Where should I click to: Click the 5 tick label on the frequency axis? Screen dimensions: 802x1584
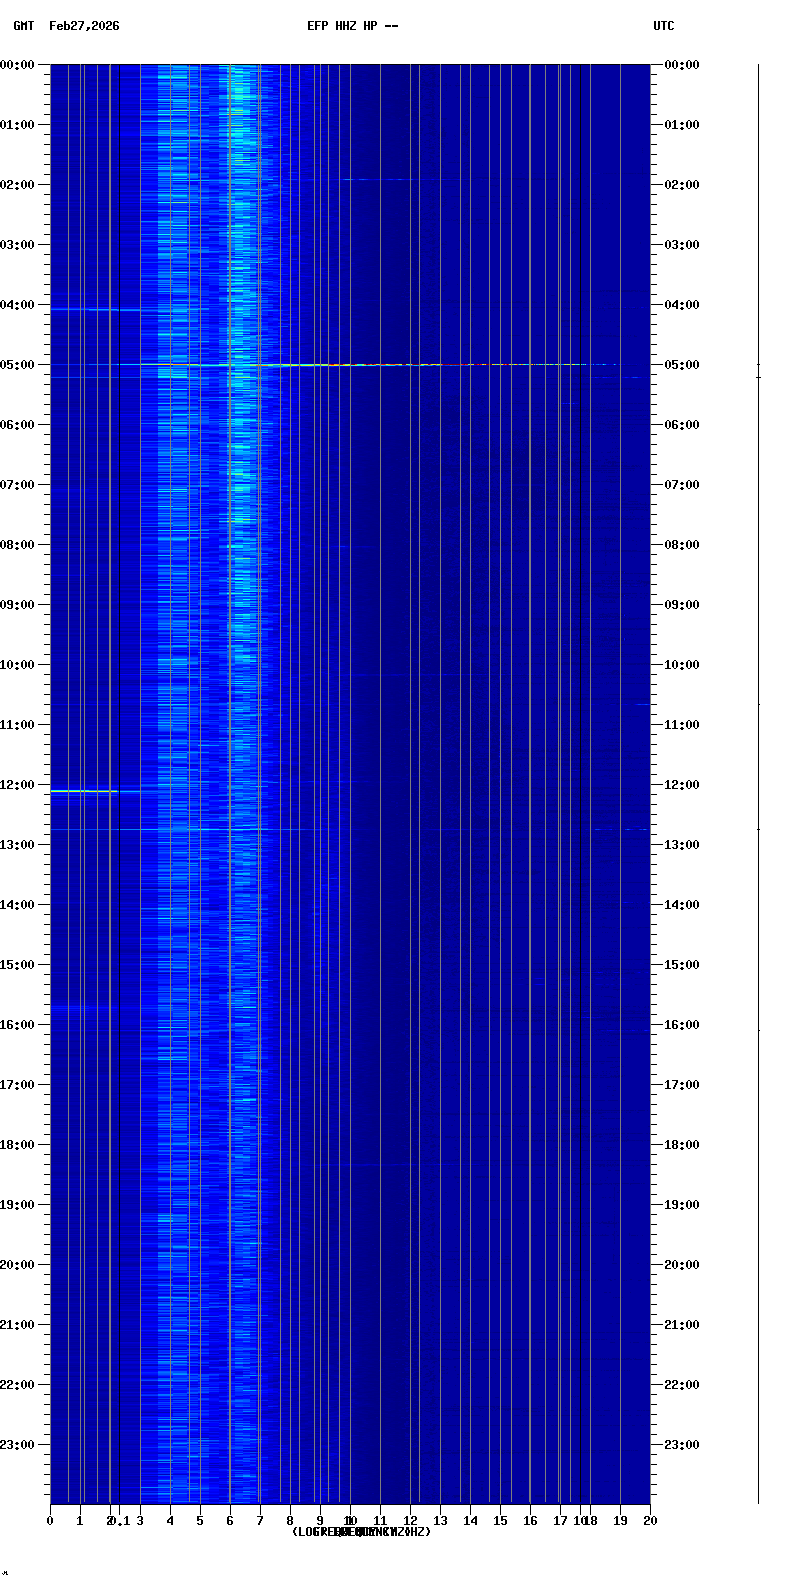(x=200, y=1521)
